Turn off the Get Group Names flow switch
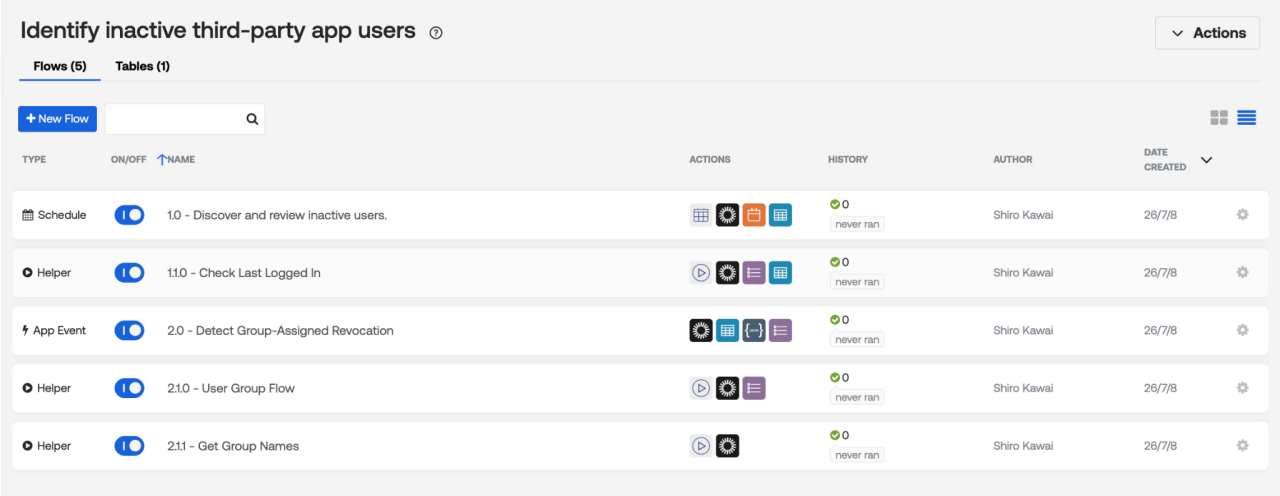This screenshot has width=1280, height=496. [x=130, y=446]
